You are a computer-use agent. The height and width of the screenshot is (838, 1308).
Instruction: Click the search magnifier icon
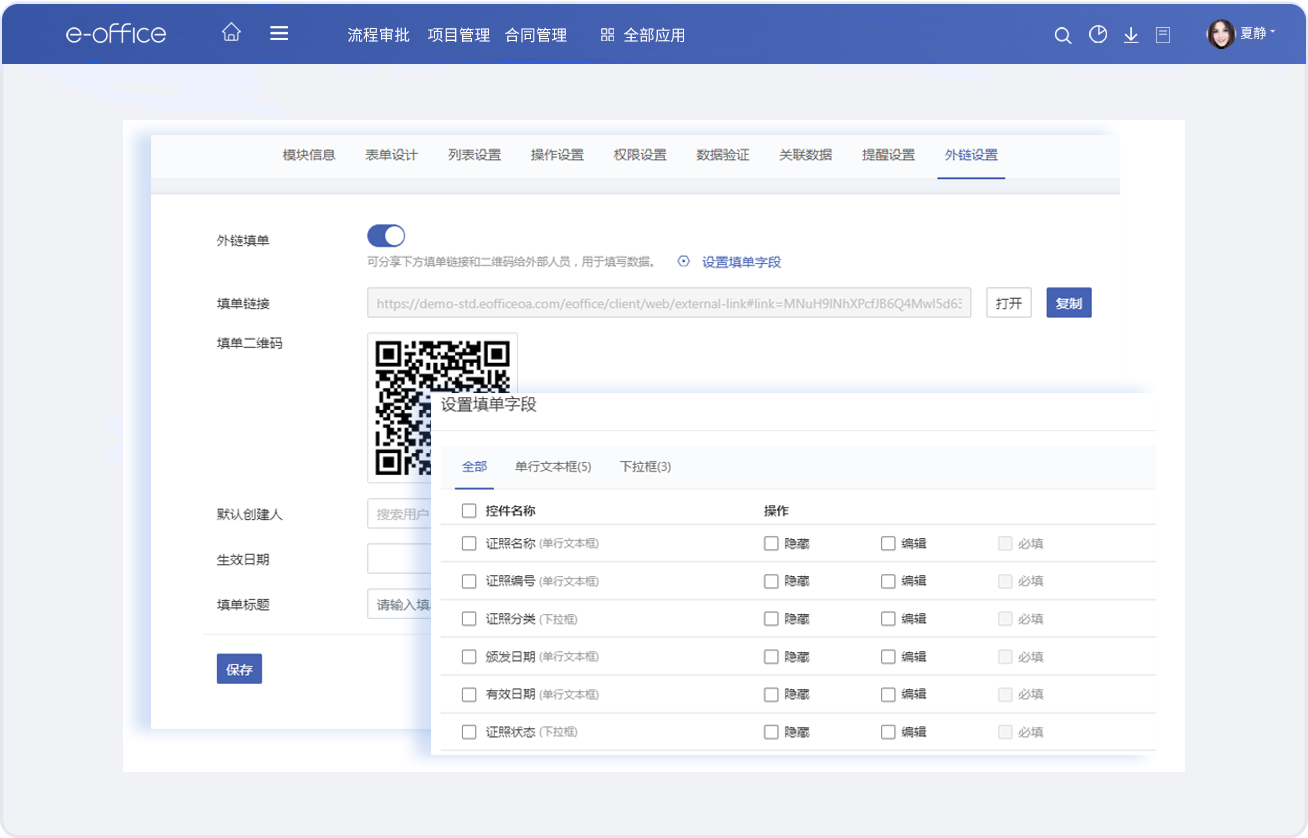coord(1063,35)
